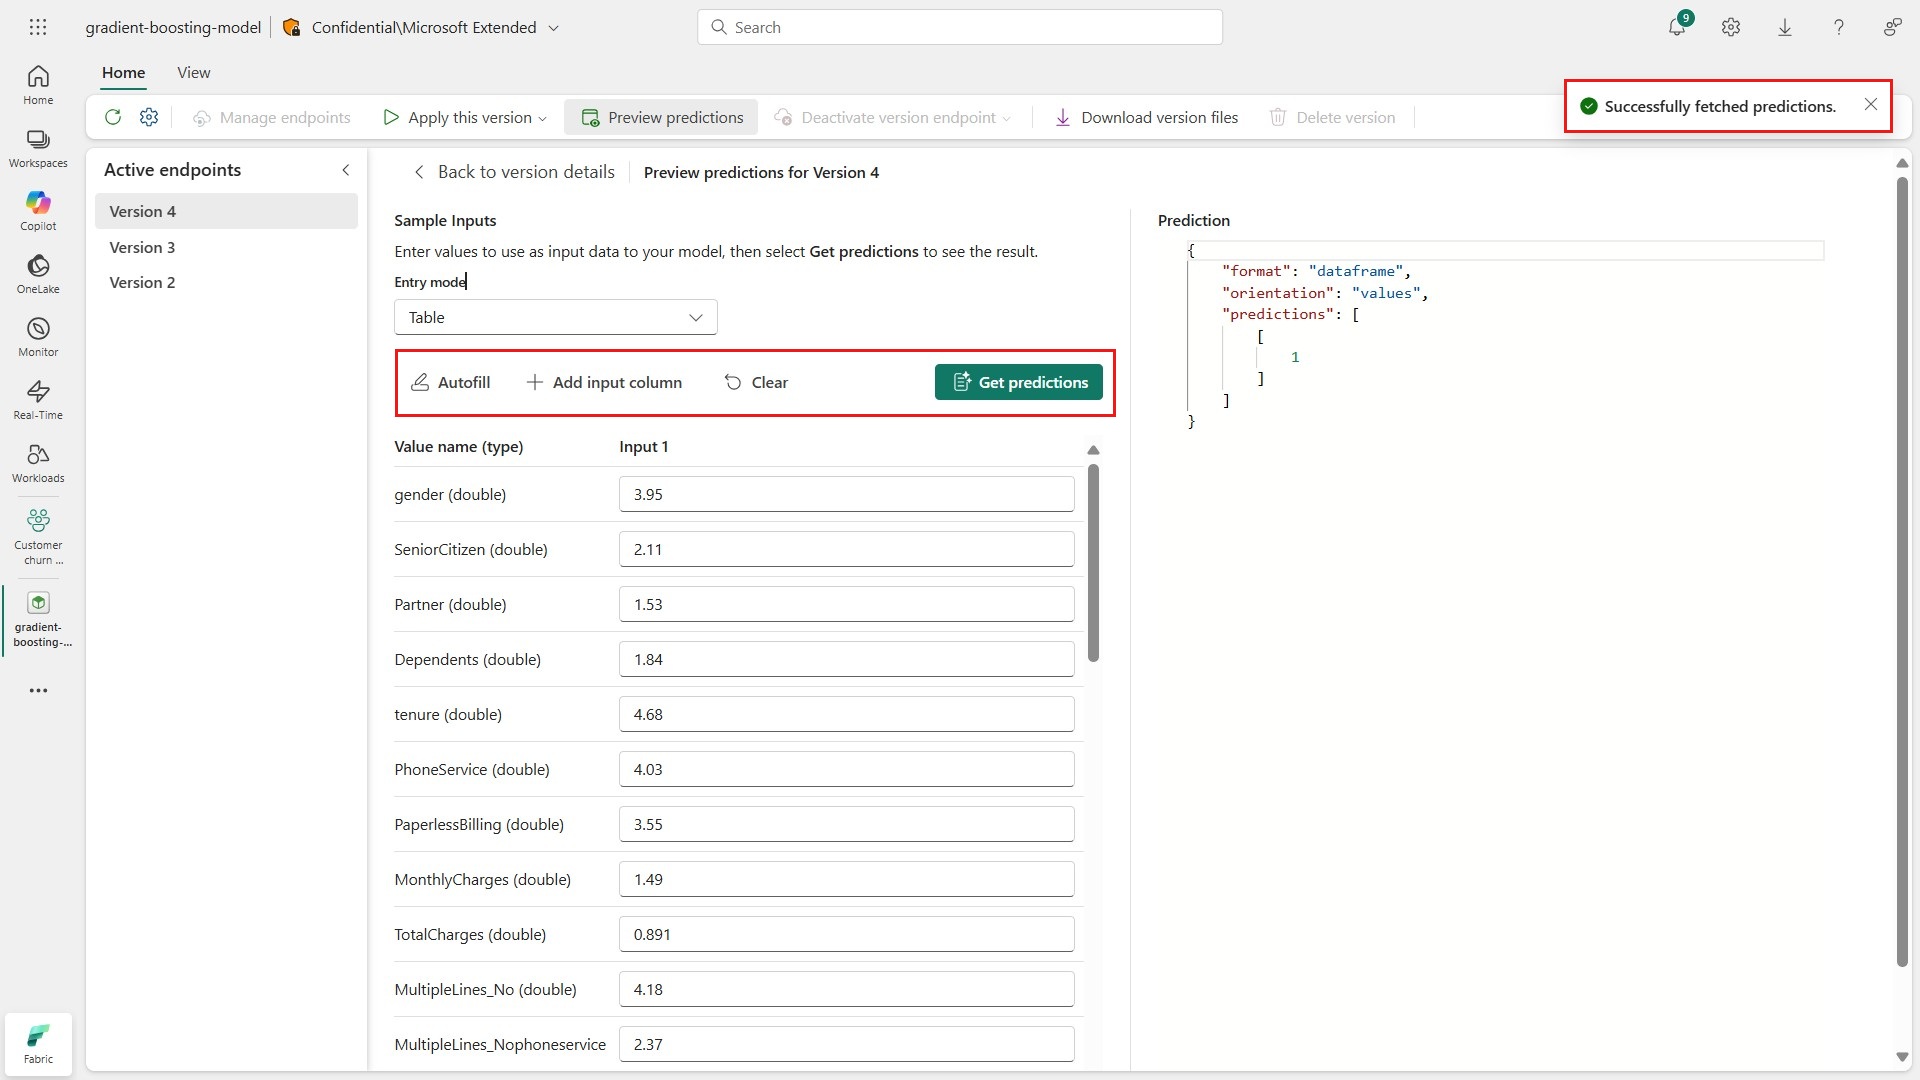Image resolution: width=1920 pixels, height=1080 pixels.
Task: Expand the Entry mode Table dropdown
Action: point(555,317)
